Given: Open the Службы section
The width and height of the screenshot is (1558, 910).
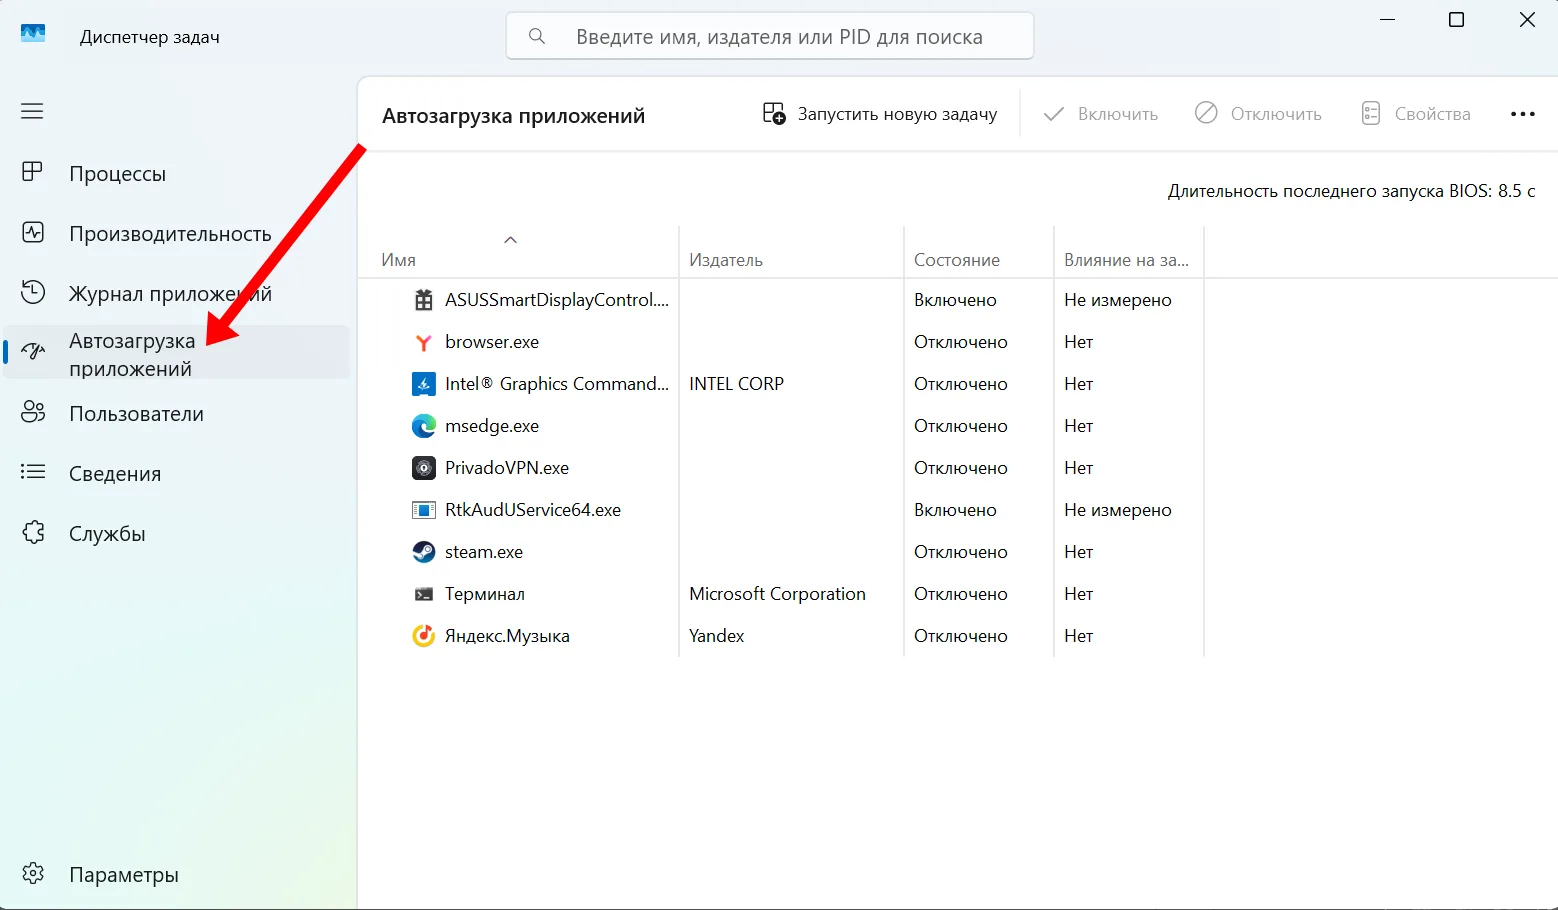Looking at the screenshot, I should point(177,533).
